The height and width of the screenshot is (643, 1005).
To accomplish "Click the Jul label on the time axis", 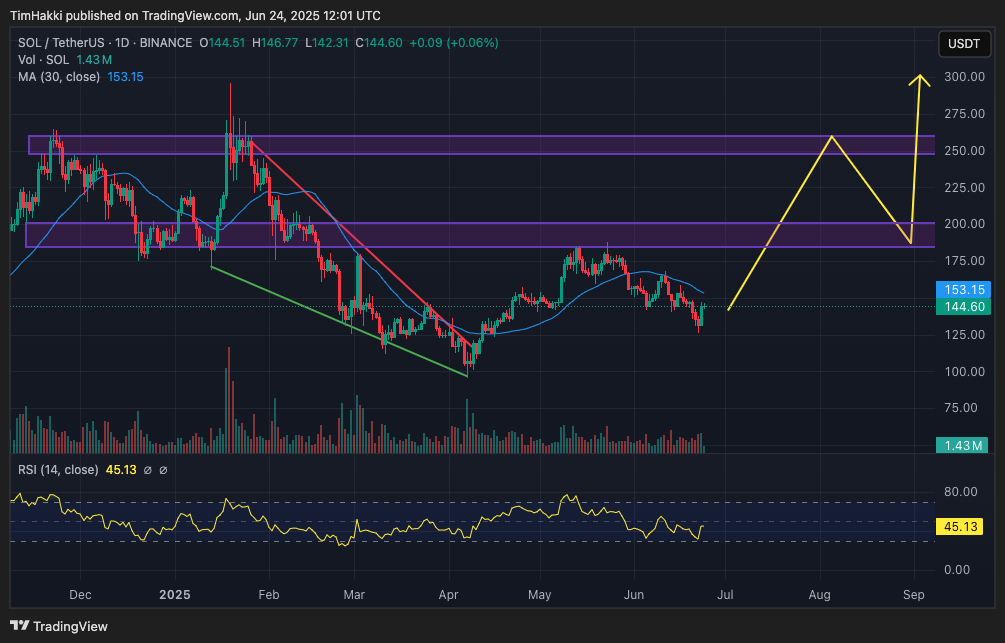I will point(726,594).
